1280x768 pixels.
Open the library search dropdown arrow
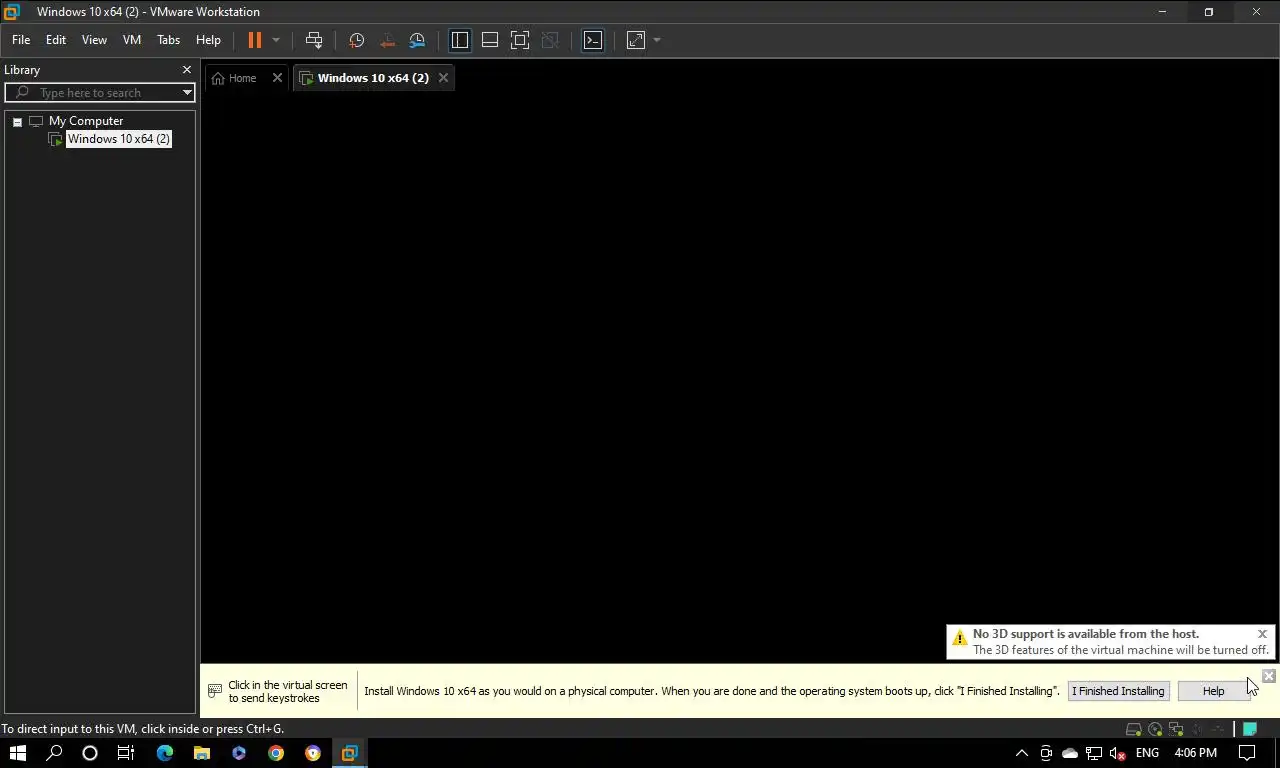coord(187,93)
